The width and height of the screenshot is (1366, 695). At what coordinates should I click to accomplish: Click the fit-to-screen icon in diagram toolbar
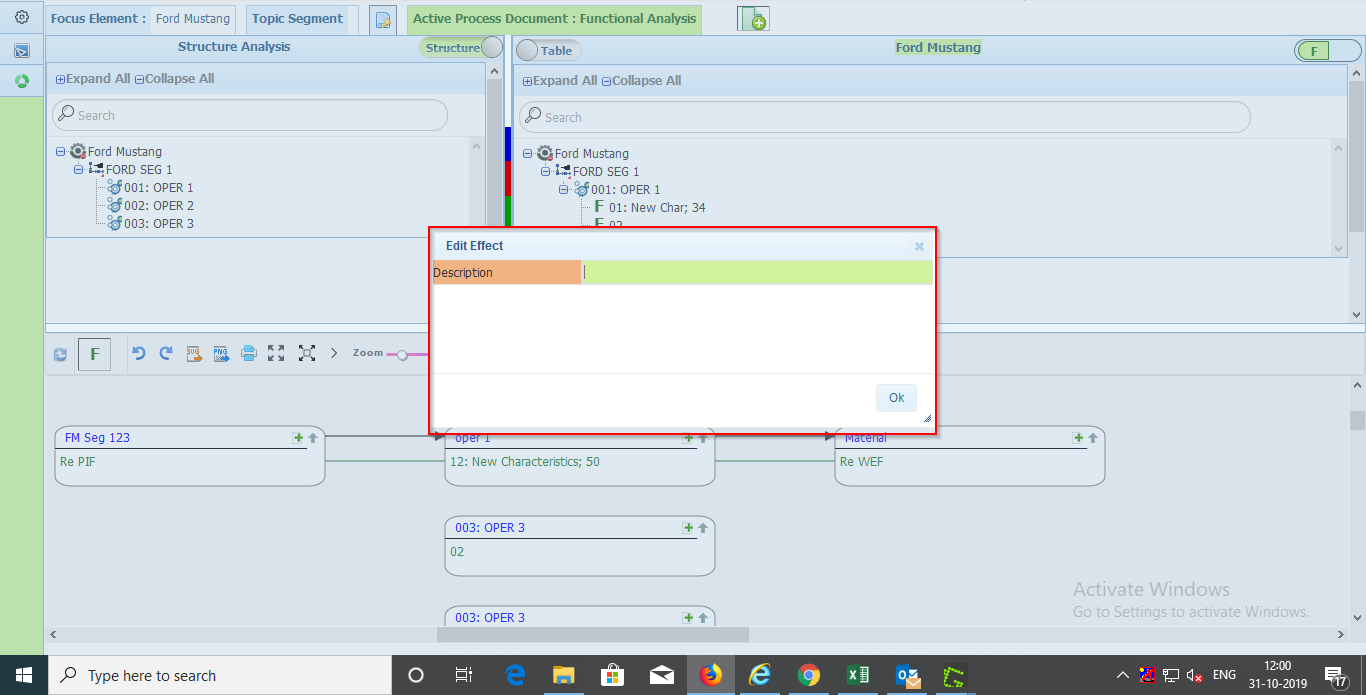click(x=307, y=353)
